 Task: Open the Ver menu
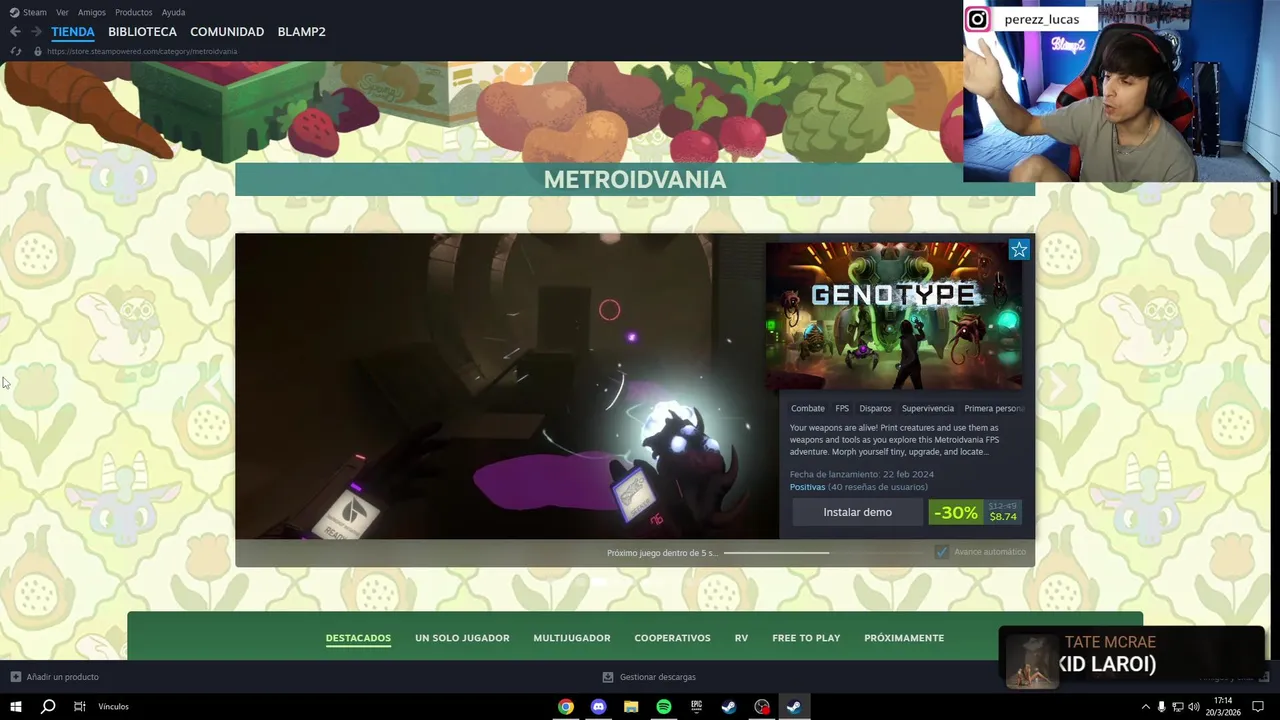tap(62, 12)
